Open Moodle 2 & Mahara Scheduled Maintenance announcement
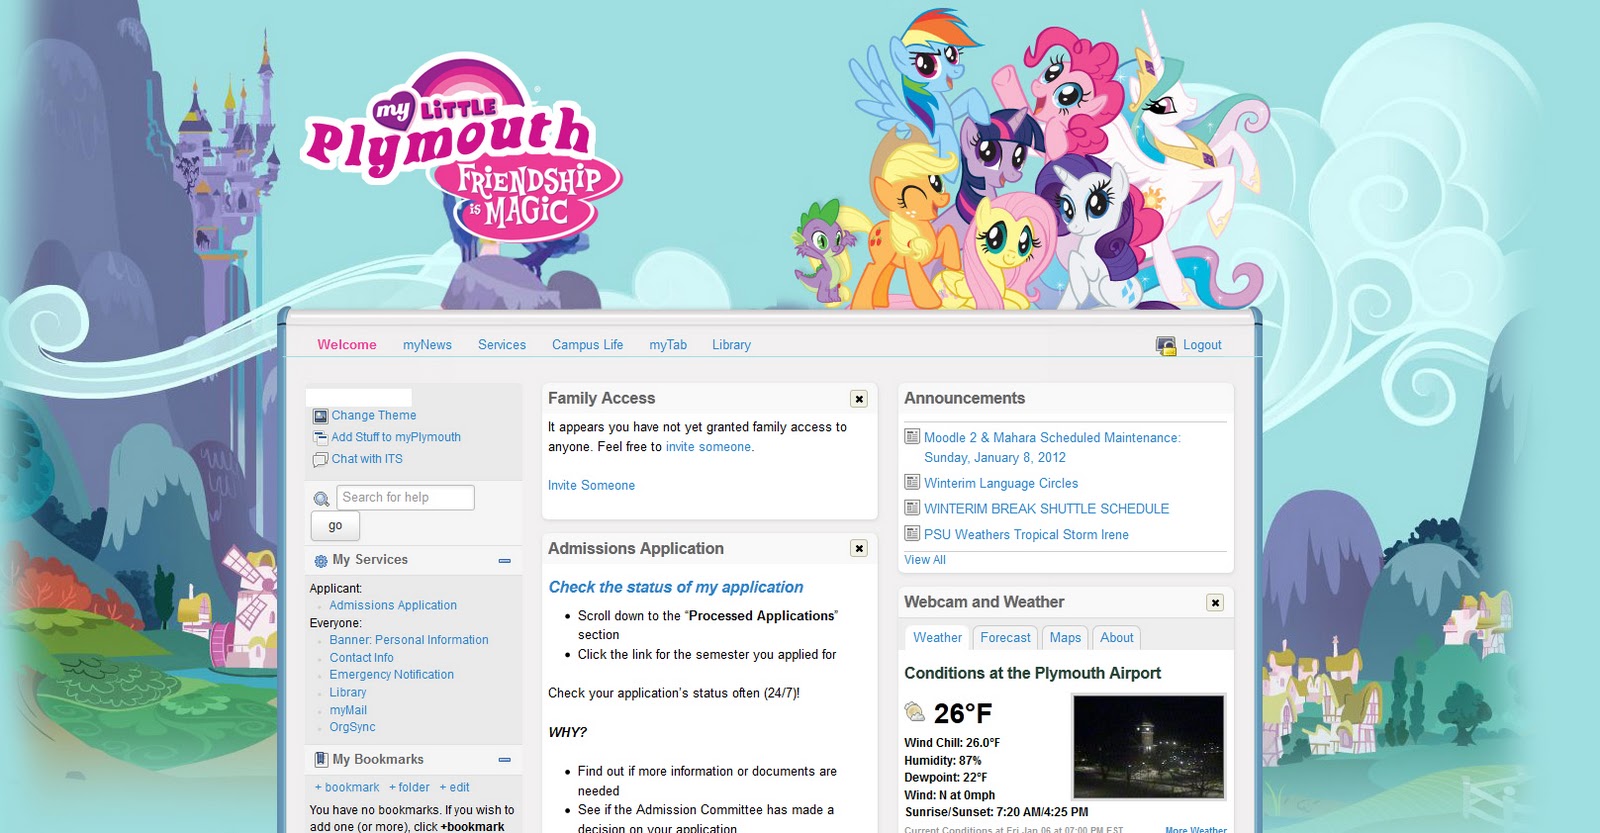1600x833 pixels. (x=1052, y=448)
